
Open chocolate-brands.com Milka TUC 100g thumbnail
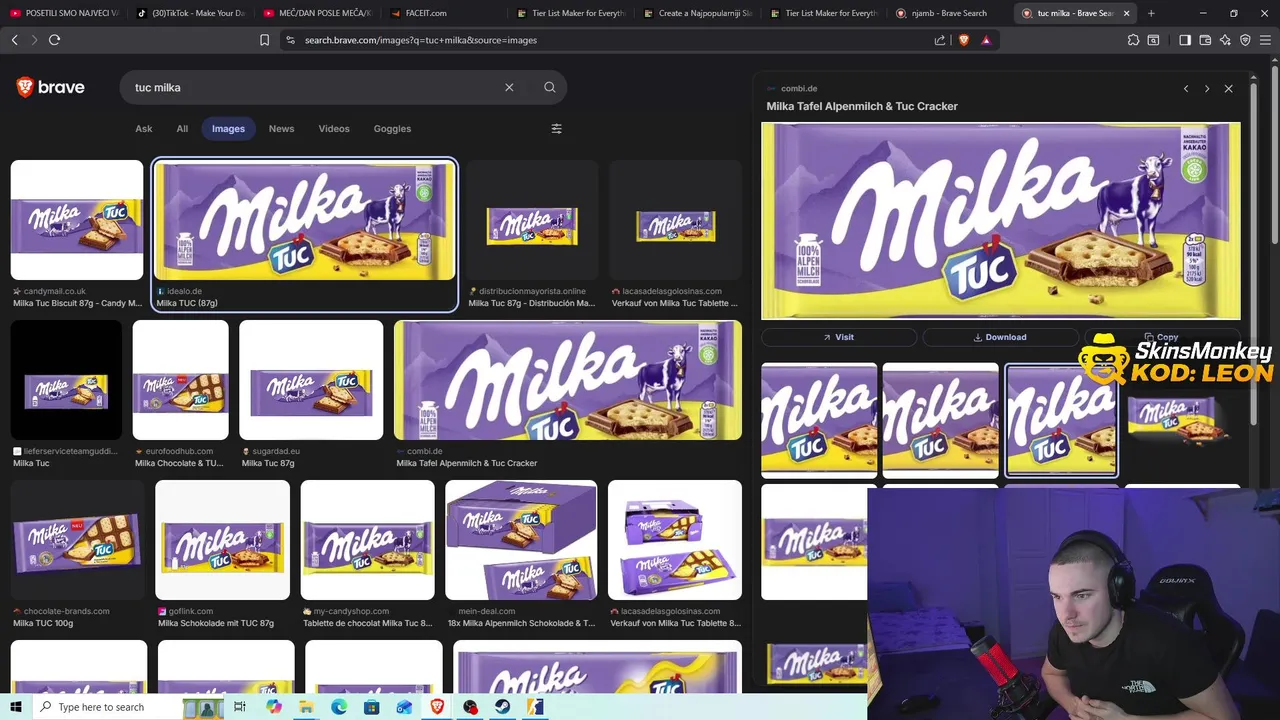coord(77,540)
